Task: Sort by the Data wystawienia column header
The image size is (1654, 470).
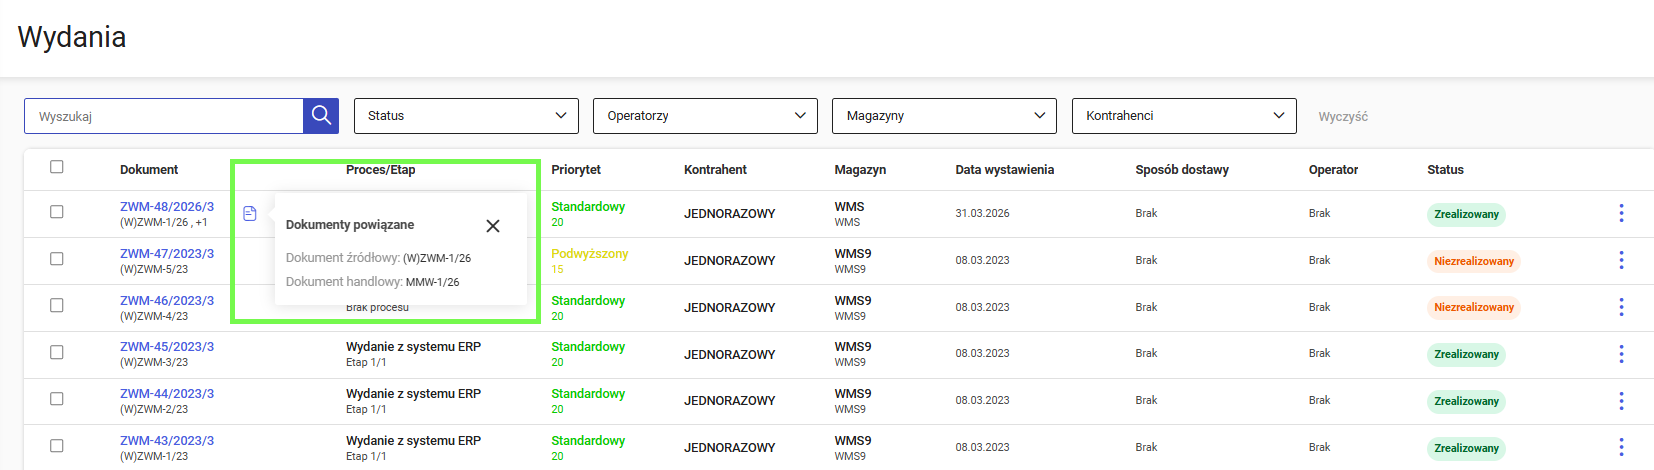Action: point(1004,170)
